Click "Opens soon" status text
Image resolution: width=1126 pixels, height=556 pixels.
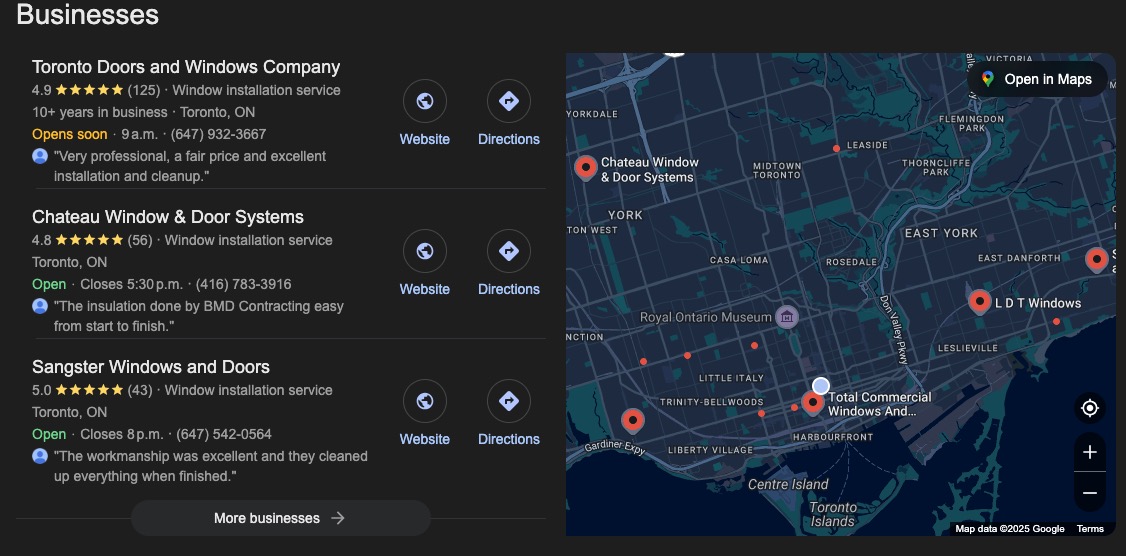coord(70,134)
